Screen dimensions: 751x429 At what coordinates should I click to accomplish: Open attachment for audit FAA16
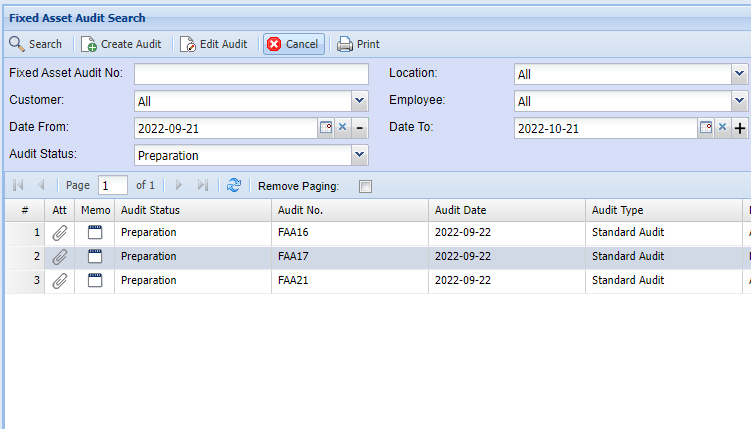[x=60, y=232]
